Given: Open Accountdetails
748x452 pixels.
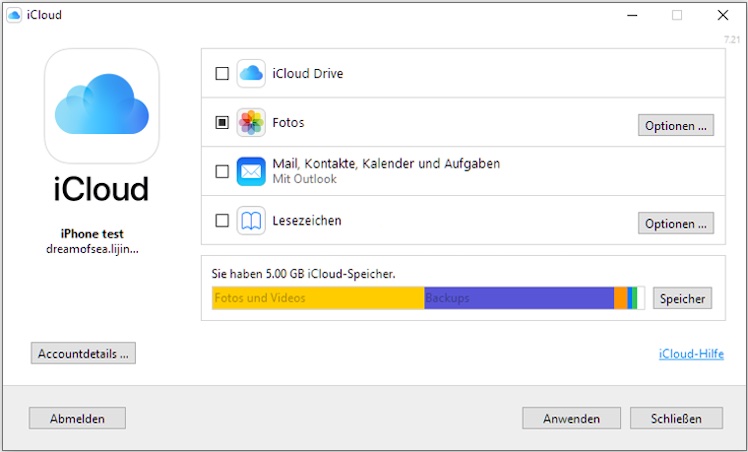Looking at the screenshot, I should (x=83, y=353).
